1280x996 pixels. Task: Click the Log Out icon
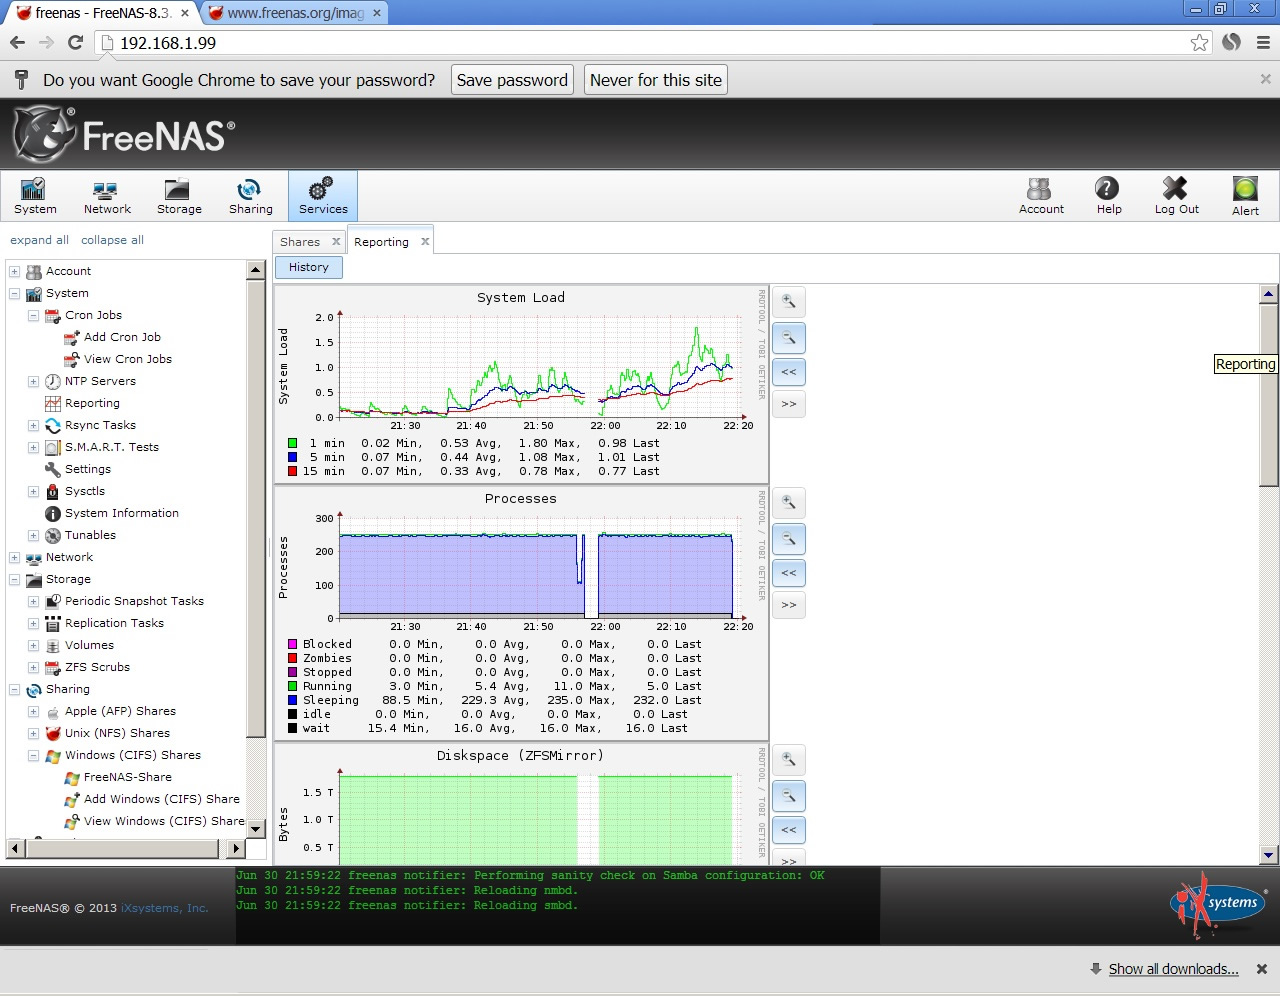(1176, 196)
